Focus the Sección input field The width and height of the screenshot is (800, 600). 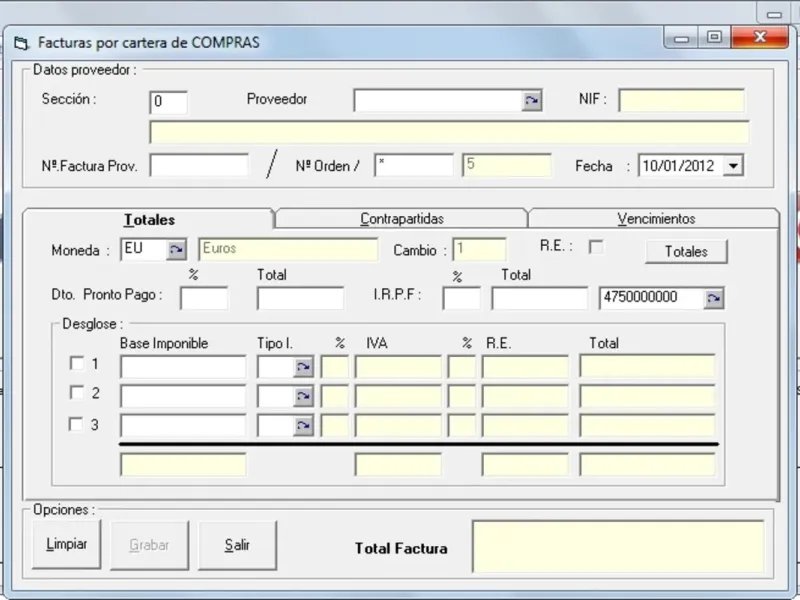point(168,103)
